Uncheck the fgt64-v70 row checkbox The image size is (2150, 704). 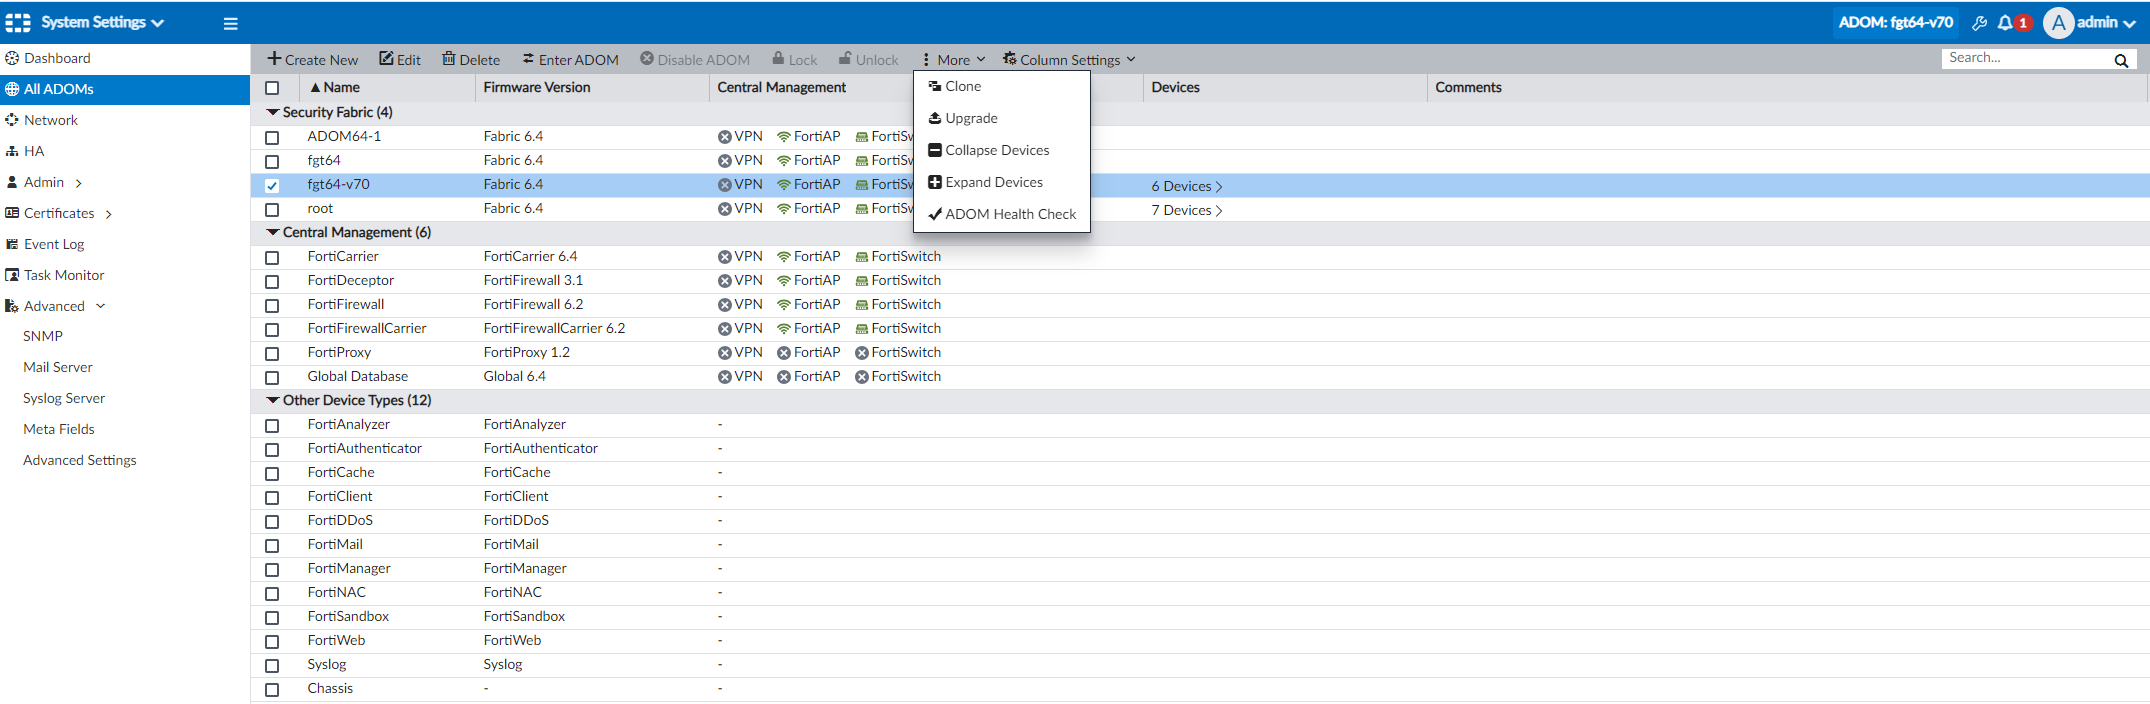[x=272, y=185]
